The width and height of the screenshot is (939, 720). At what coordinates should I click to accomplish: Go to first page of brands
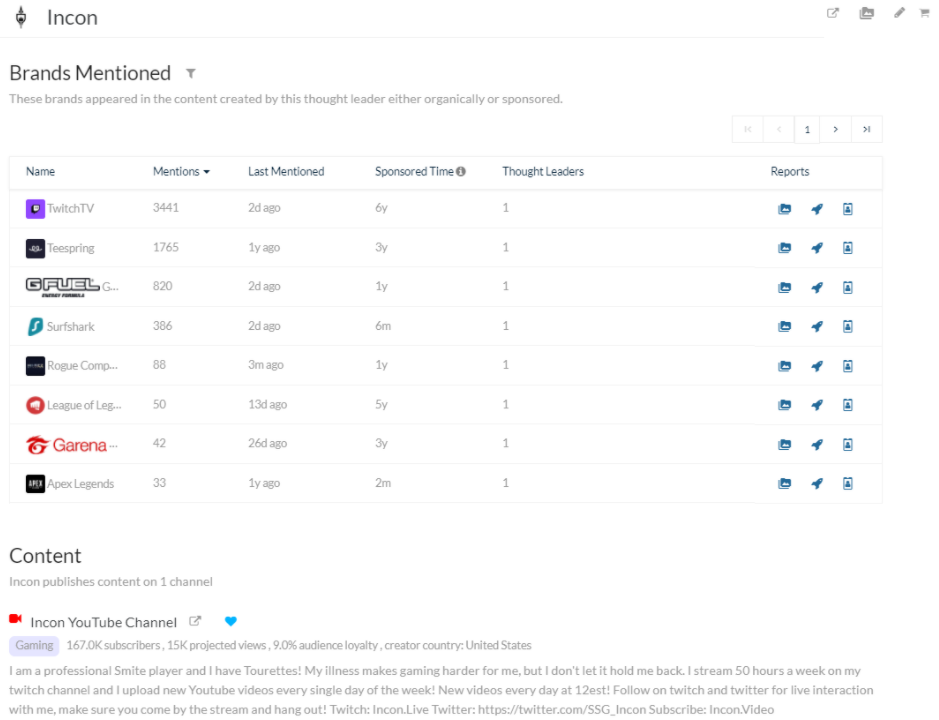[747, 129]
